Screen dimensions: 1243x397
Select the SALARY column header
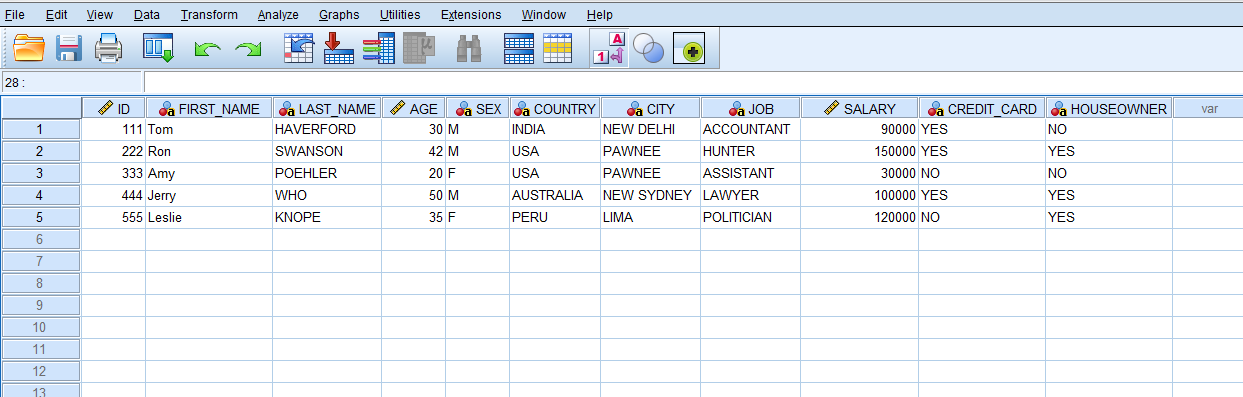(859, 108)
